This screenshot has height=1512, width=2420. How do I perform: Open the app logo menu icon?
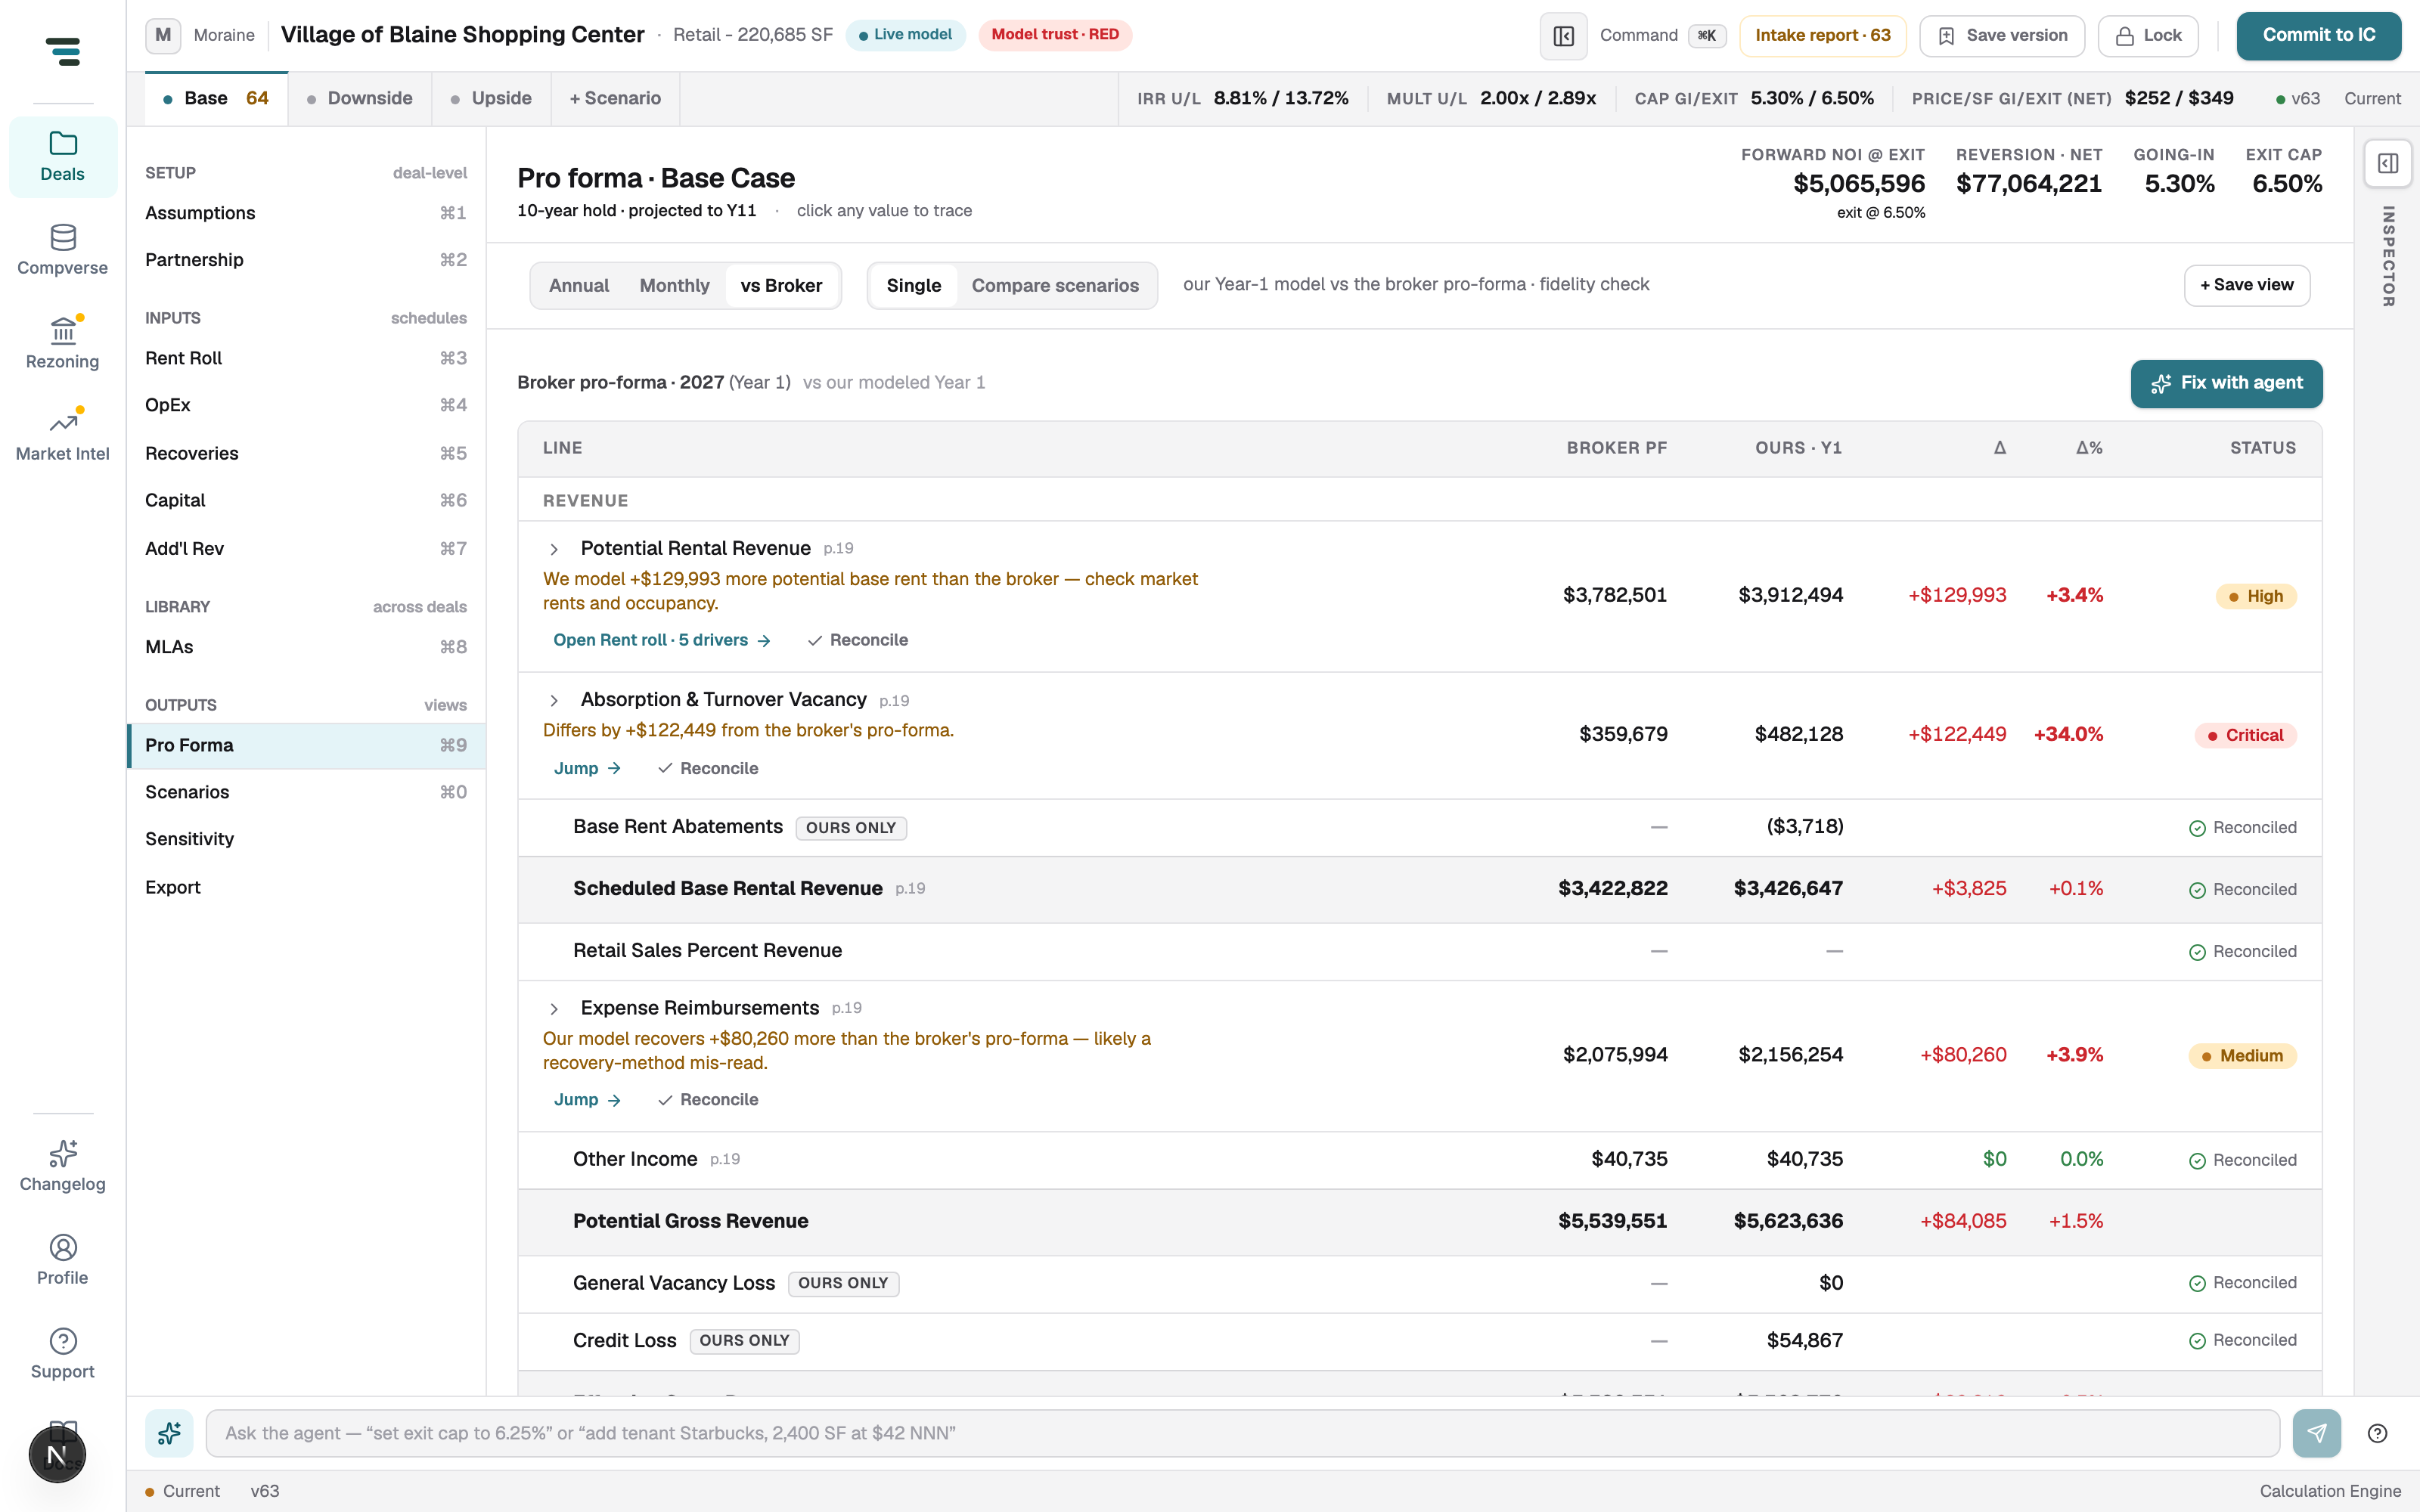pyautogui.click(x=63, y=51)
